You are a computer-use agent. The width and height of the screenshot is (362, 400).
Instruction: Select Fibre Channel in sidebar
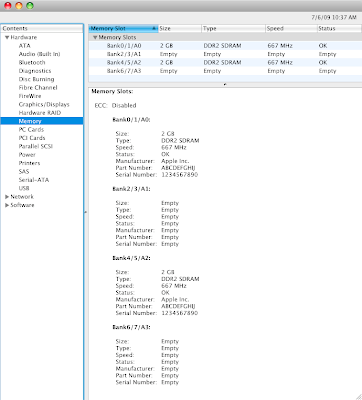coord(38,88)
